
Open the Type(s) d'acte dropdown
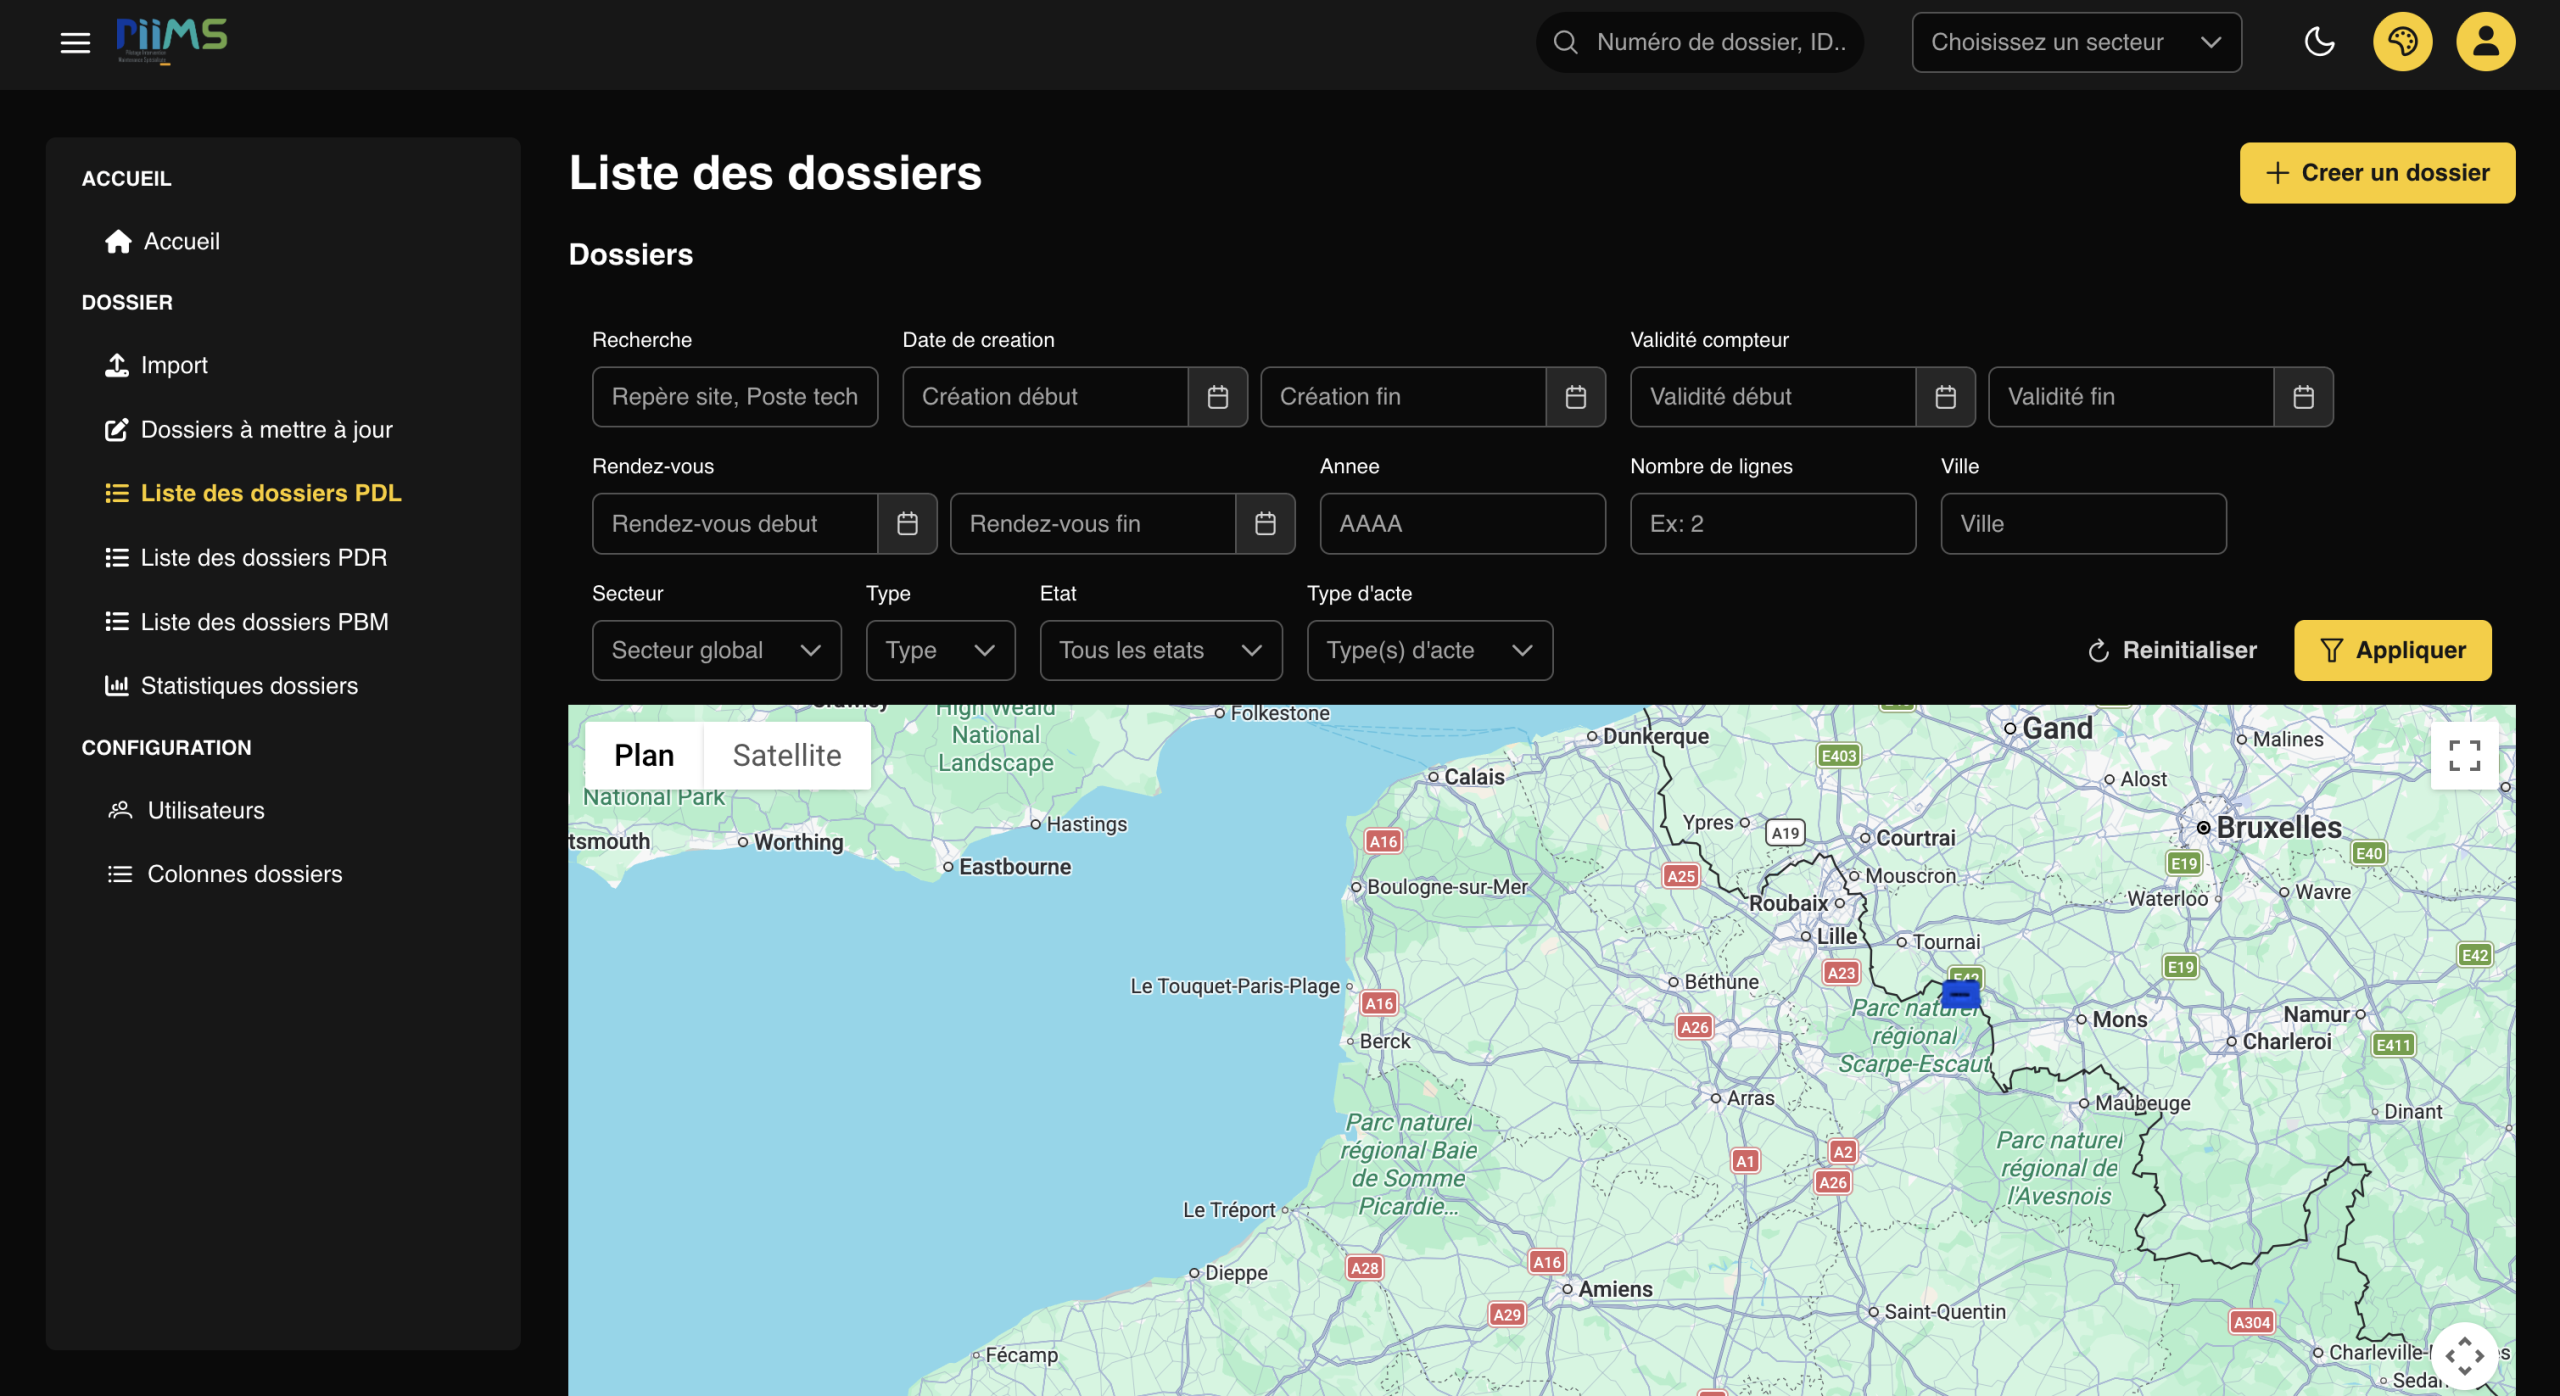pos(1429,651)
